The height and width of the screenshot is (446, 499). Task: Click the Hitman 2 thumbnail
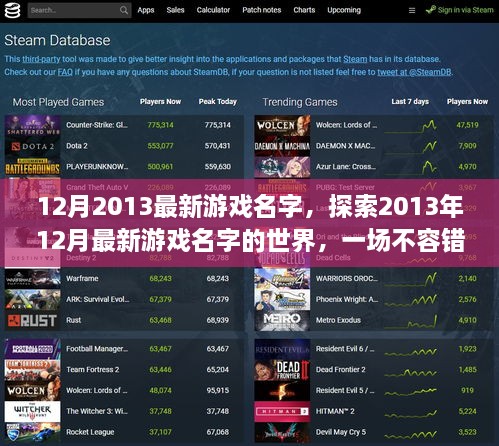tap(282, 412)
